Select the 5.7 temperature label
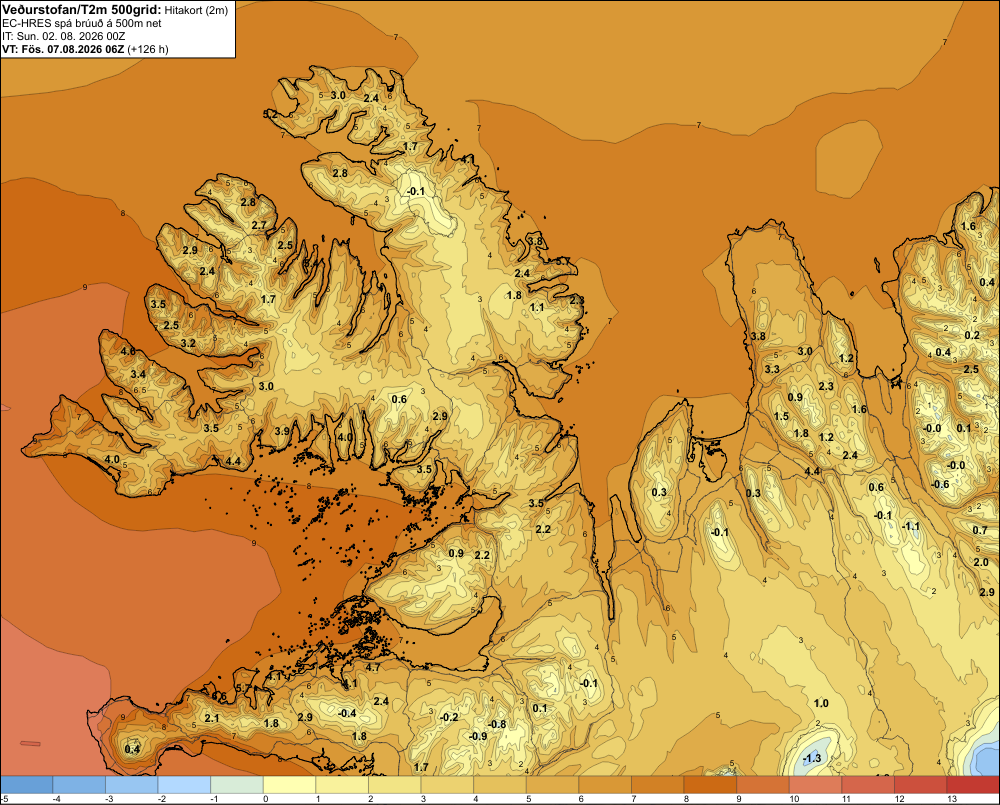The image size is (1000, 805). [x=563, y=262]
